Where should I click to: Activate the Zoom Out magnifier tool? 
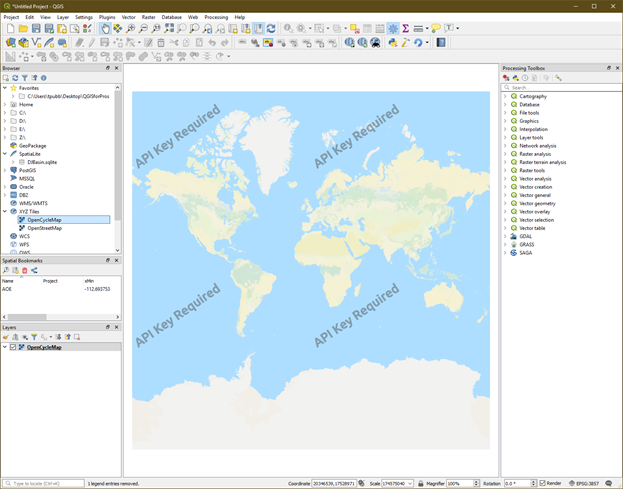coord(143,28)
